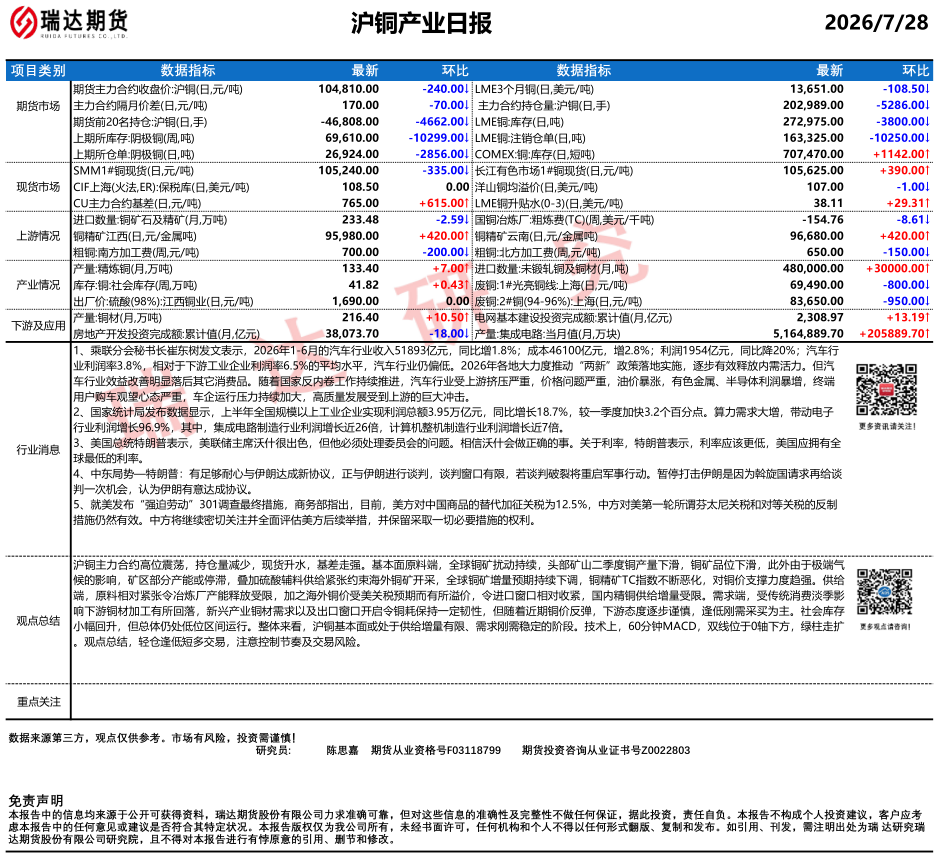Click the value -46,808.00 for top 20 positions

pos(349,121)
